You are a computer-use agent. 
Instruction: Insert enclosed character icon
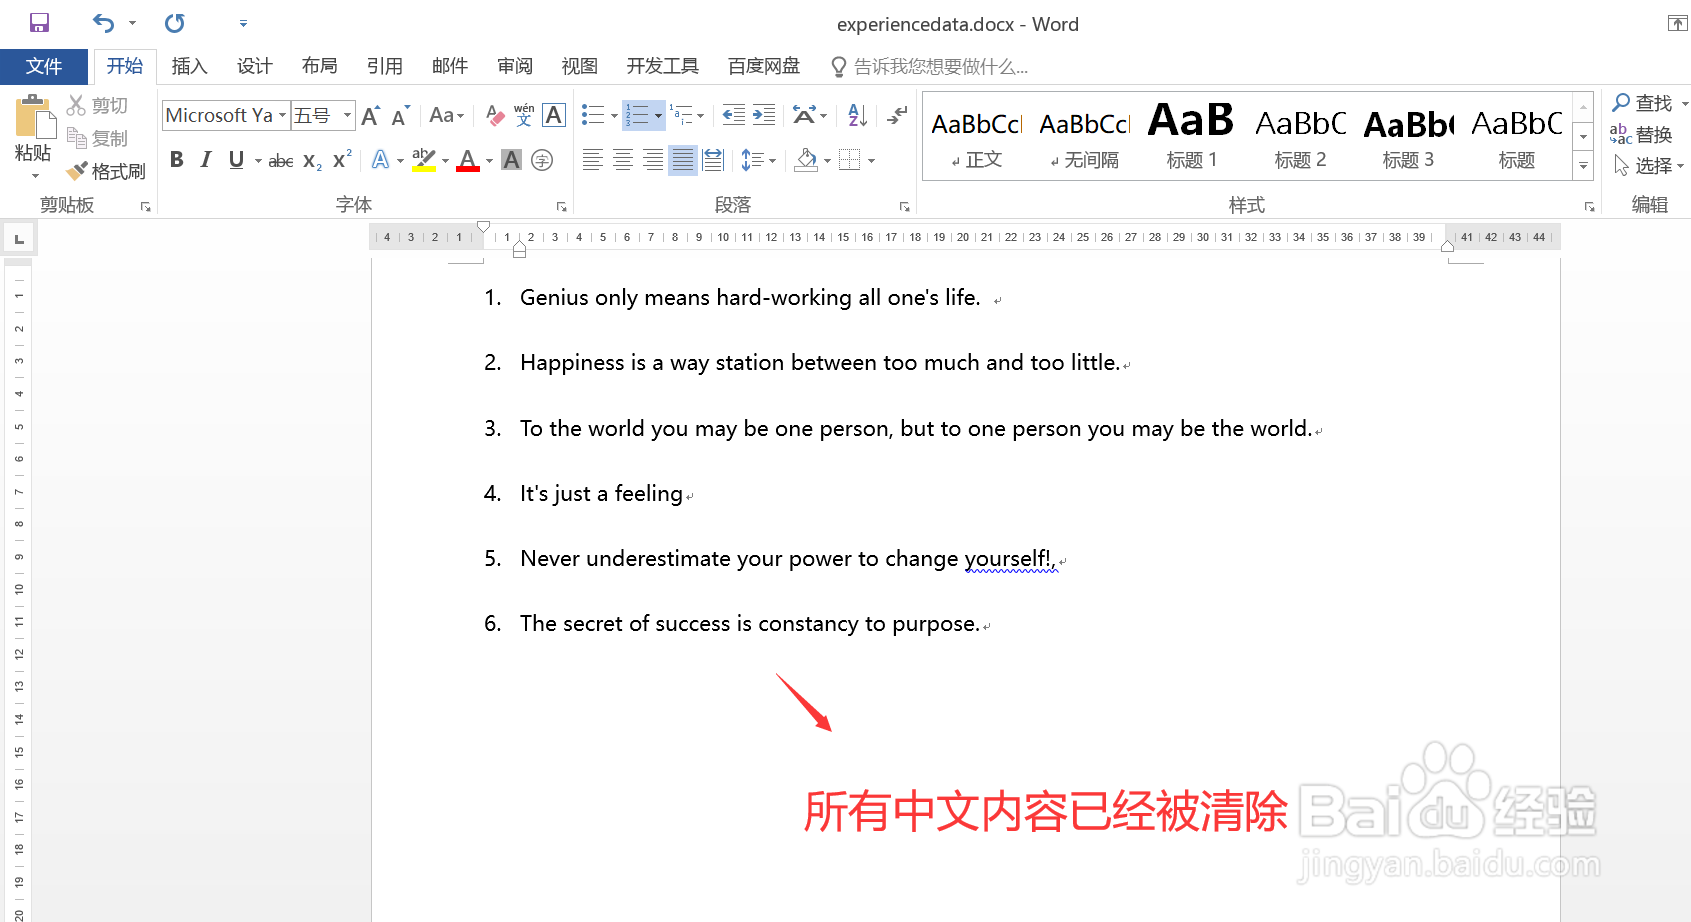pyautogui.click(x=542, y=160)
